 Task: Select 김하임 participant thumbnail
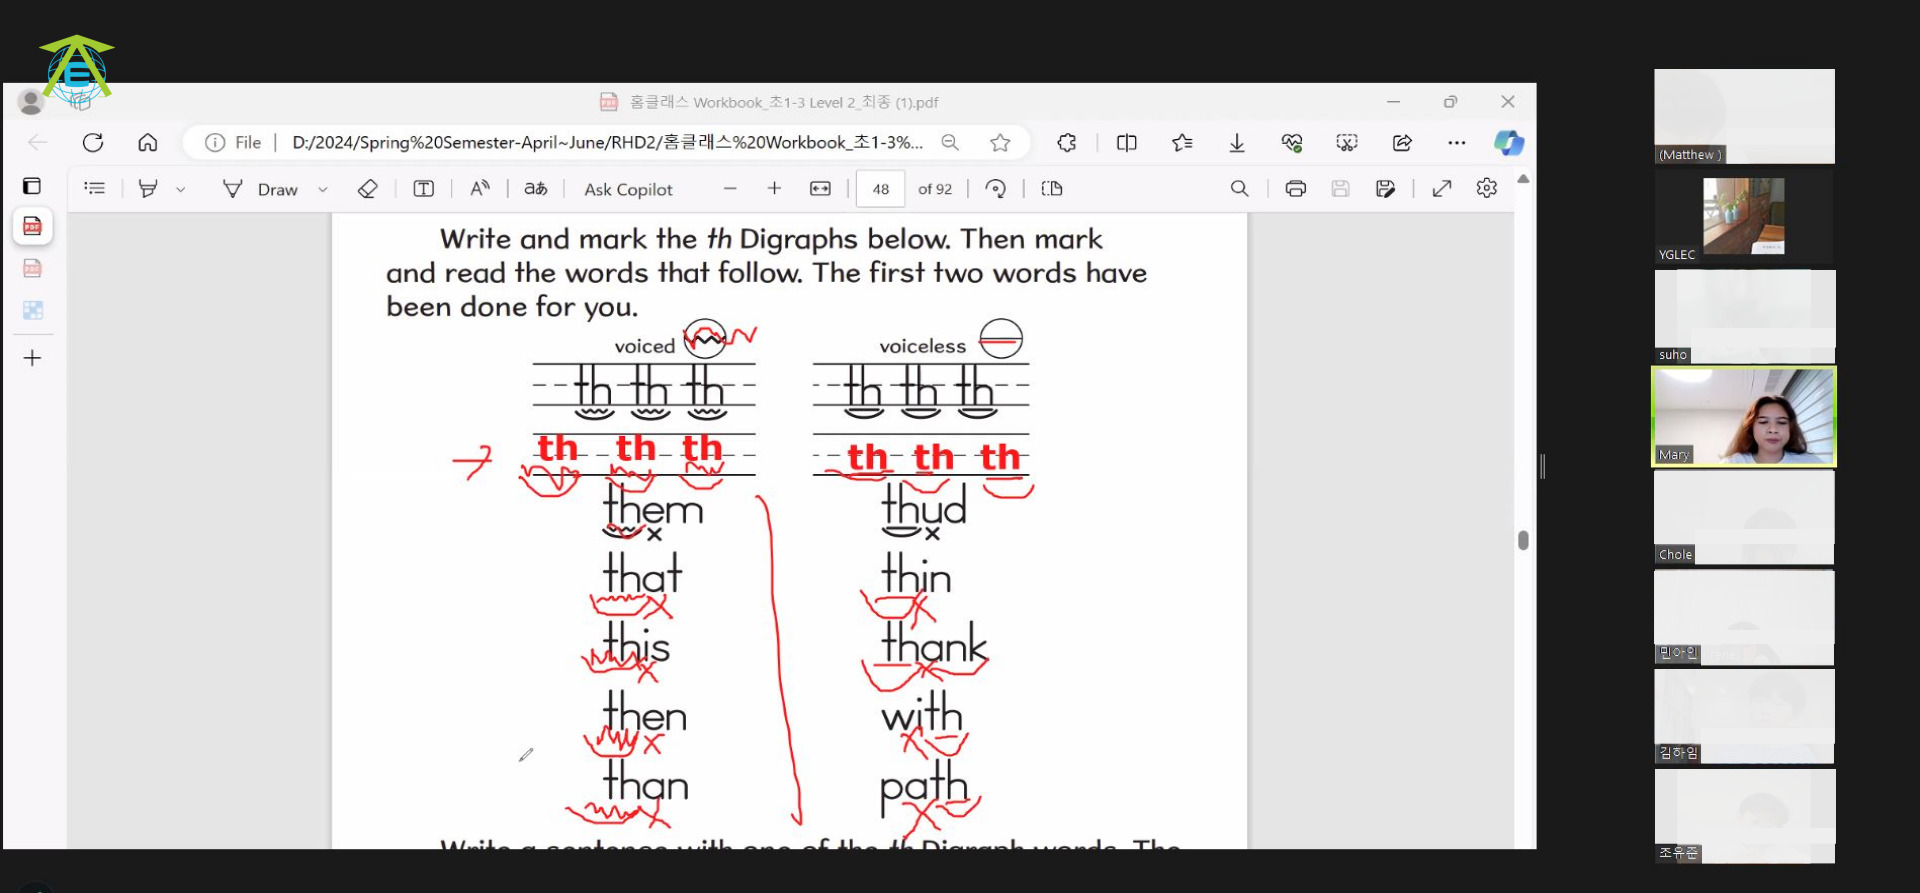1744,716
